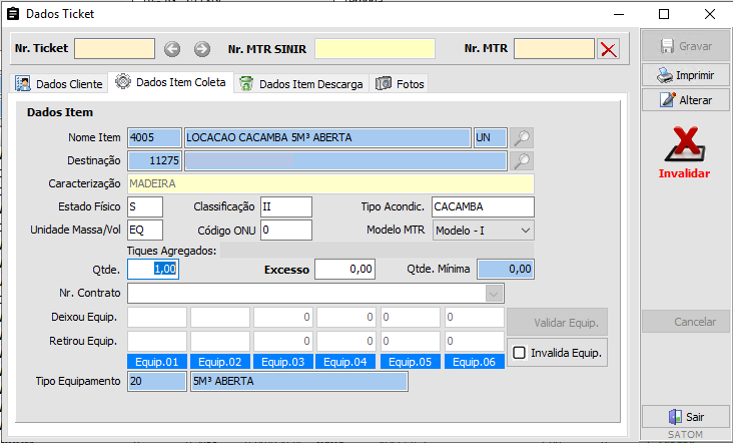Click the Alterar edit button
This screenshot has width=733, height=443.
(x=685, y=100)
